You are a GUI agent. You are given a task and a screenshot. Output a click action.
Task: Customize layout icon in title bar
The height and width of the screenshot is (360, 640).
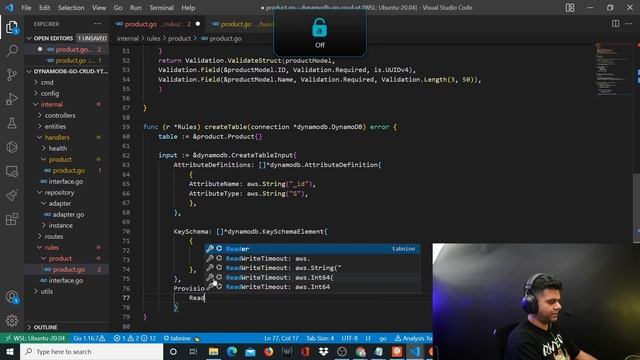click(570, 7)
